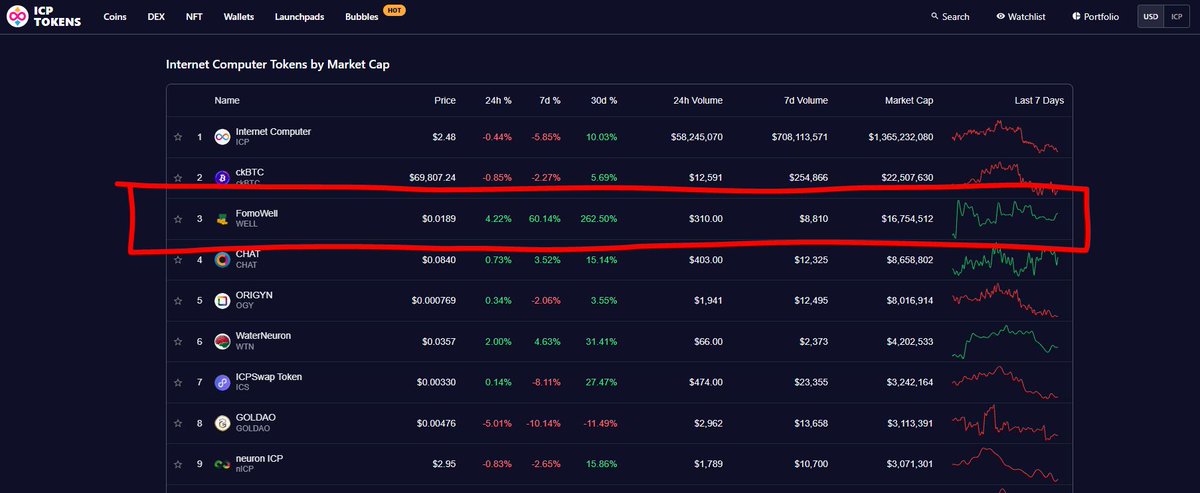Click the search magnifier icon
This screenshot has width=1200, height=493.
934,17
